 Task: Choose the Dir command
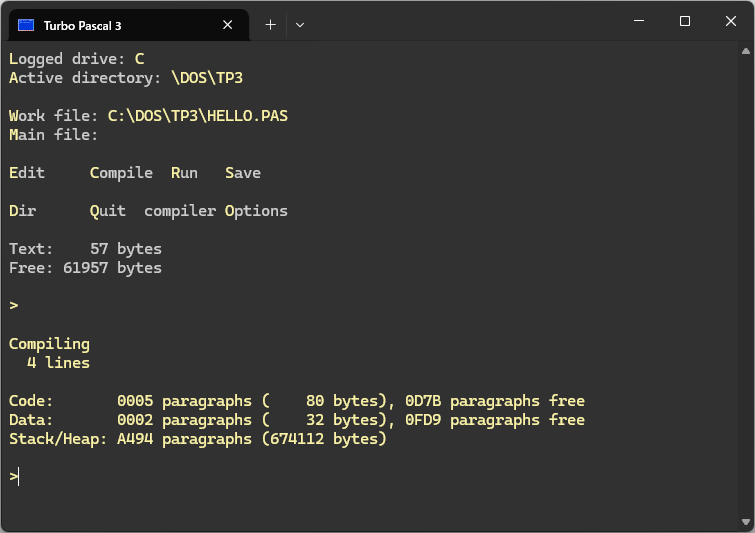(22, 211)
